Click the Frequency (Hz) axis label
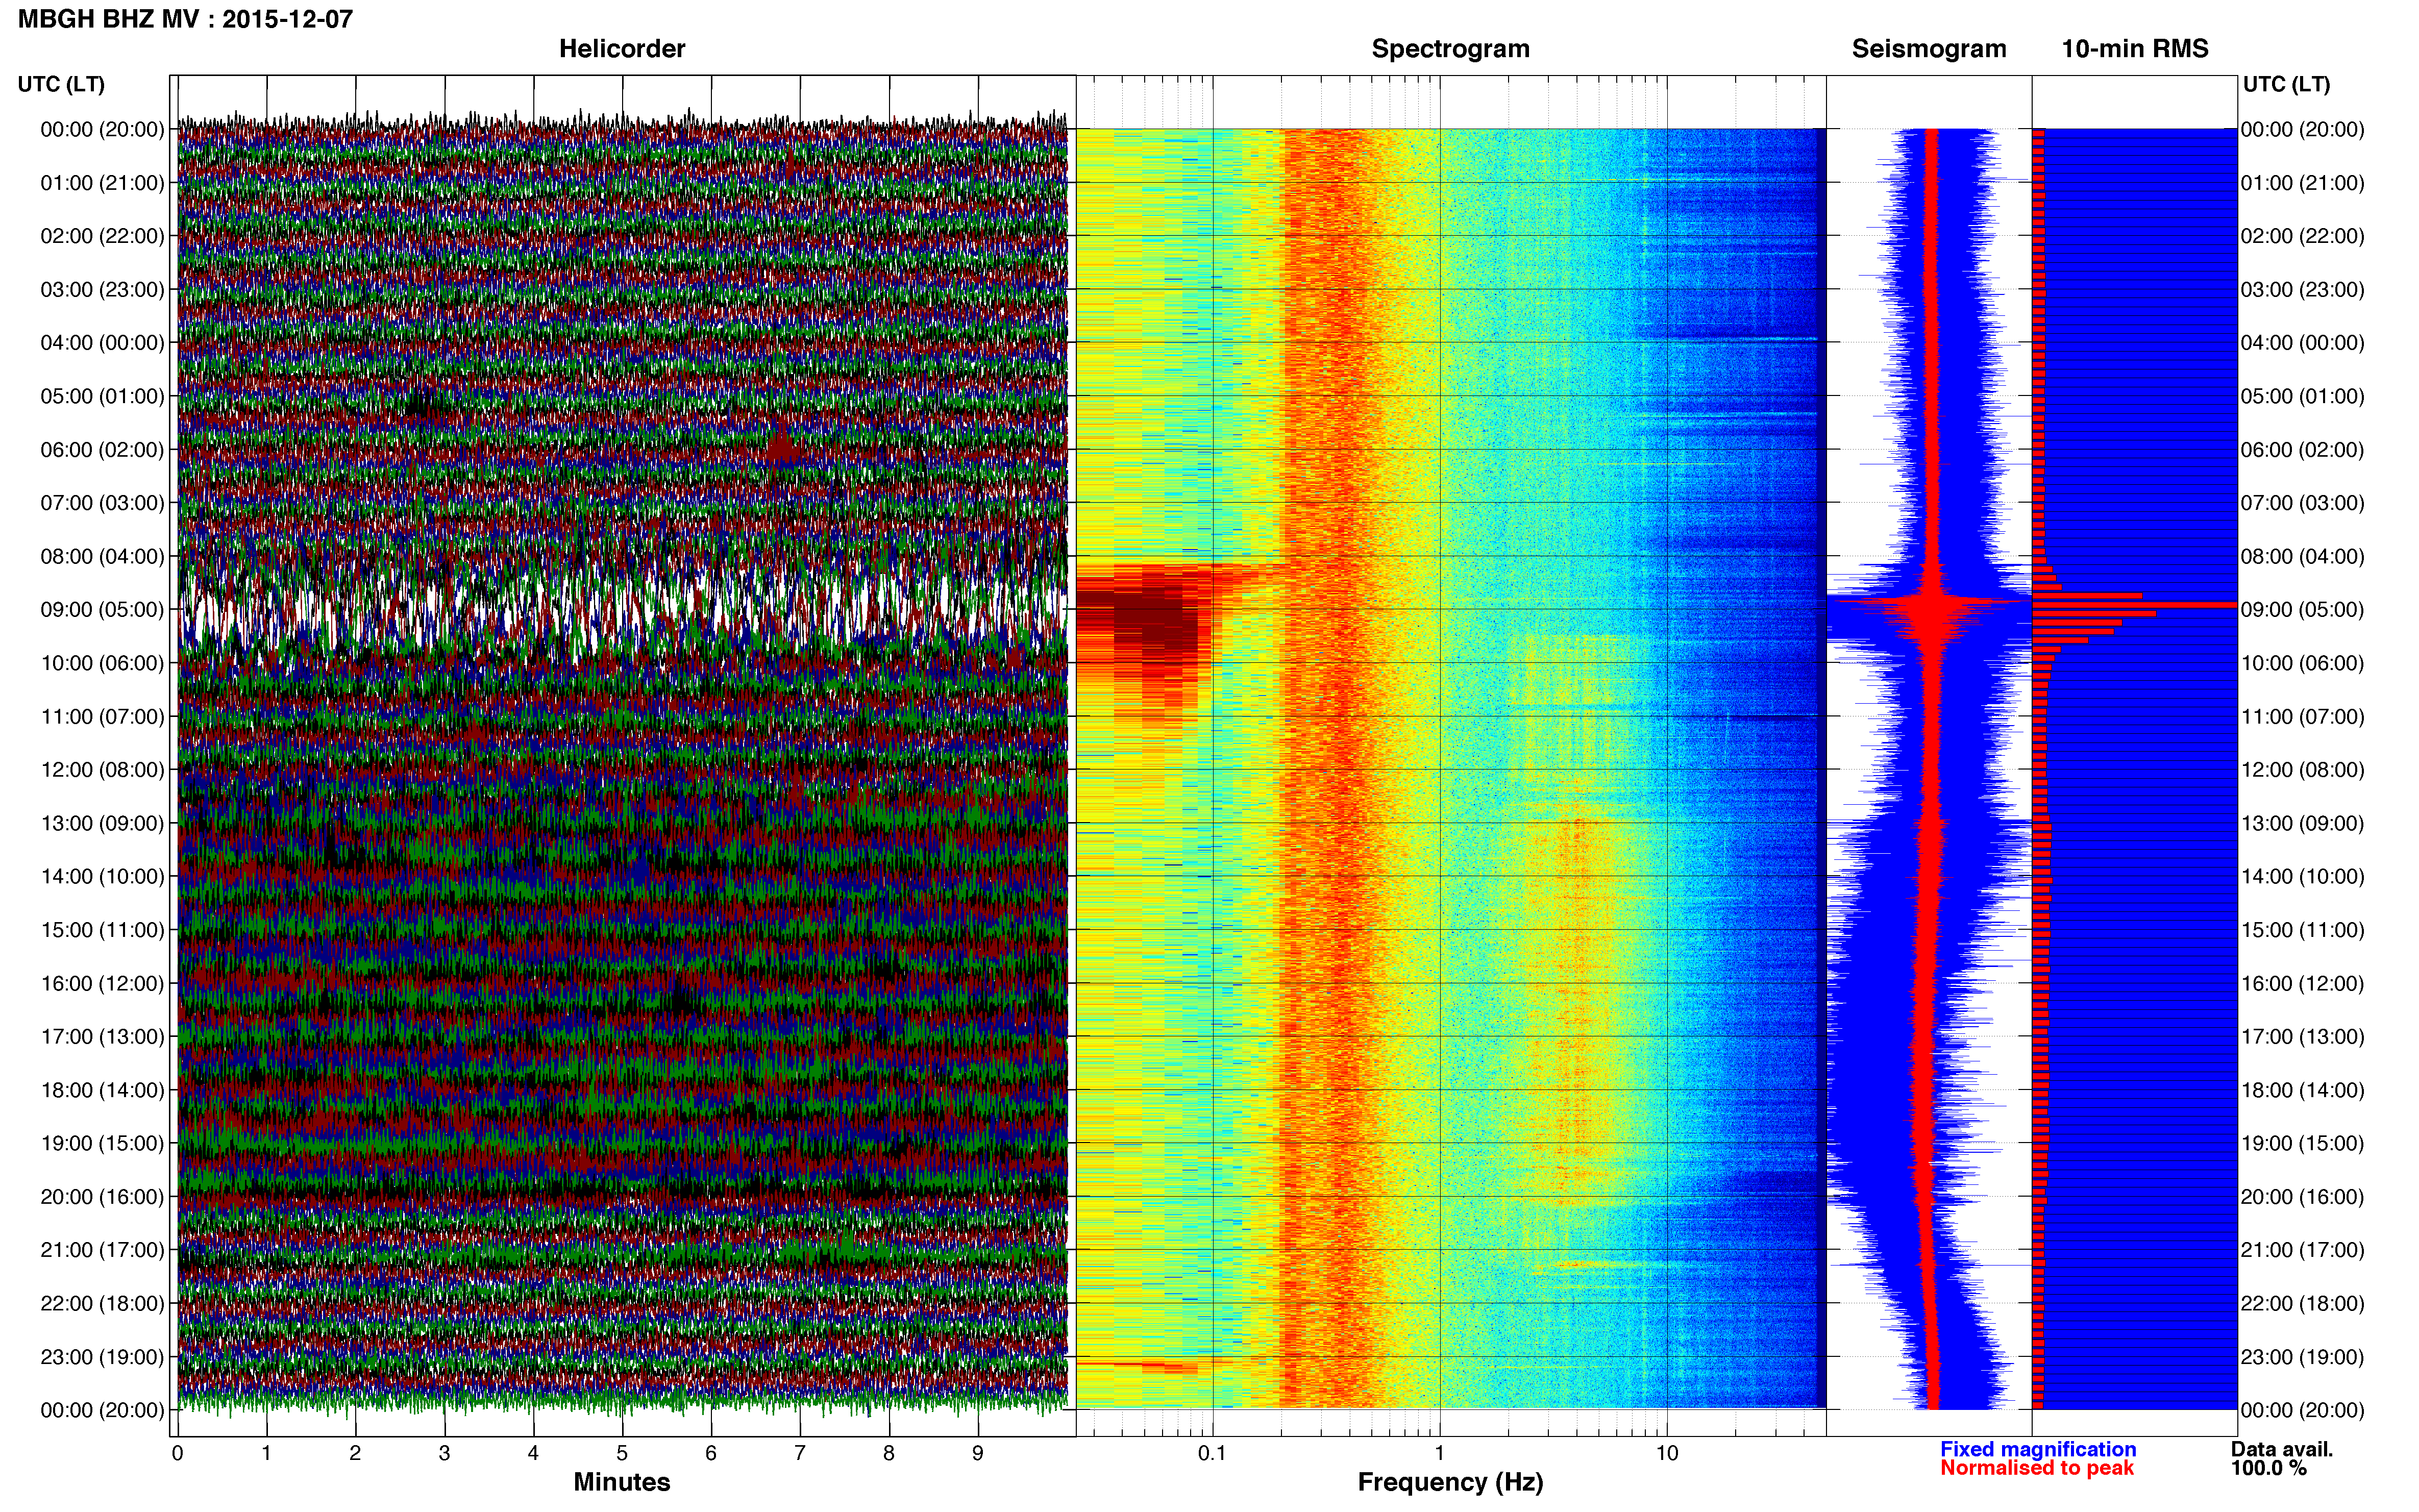The width and height of the screenshot is (2419, 1512). click(1450, 1482)
